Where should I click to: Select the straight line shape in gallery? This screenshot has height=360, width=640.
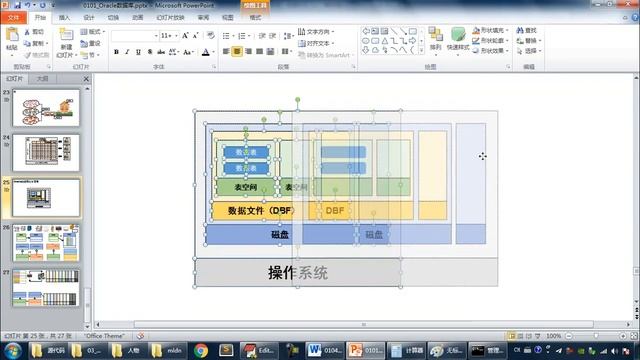[x=394, y=31]
